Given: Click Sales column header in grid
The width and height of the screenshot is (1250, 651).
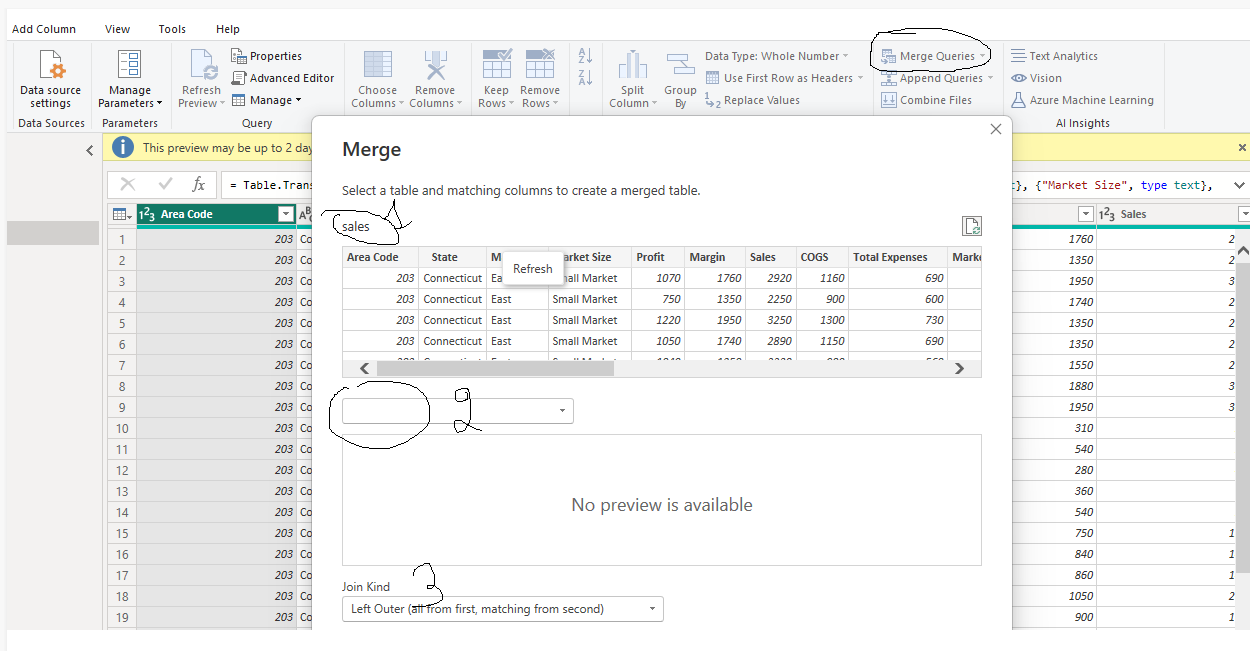Looking at the screenshot, I should click(x=1166, y=214).
